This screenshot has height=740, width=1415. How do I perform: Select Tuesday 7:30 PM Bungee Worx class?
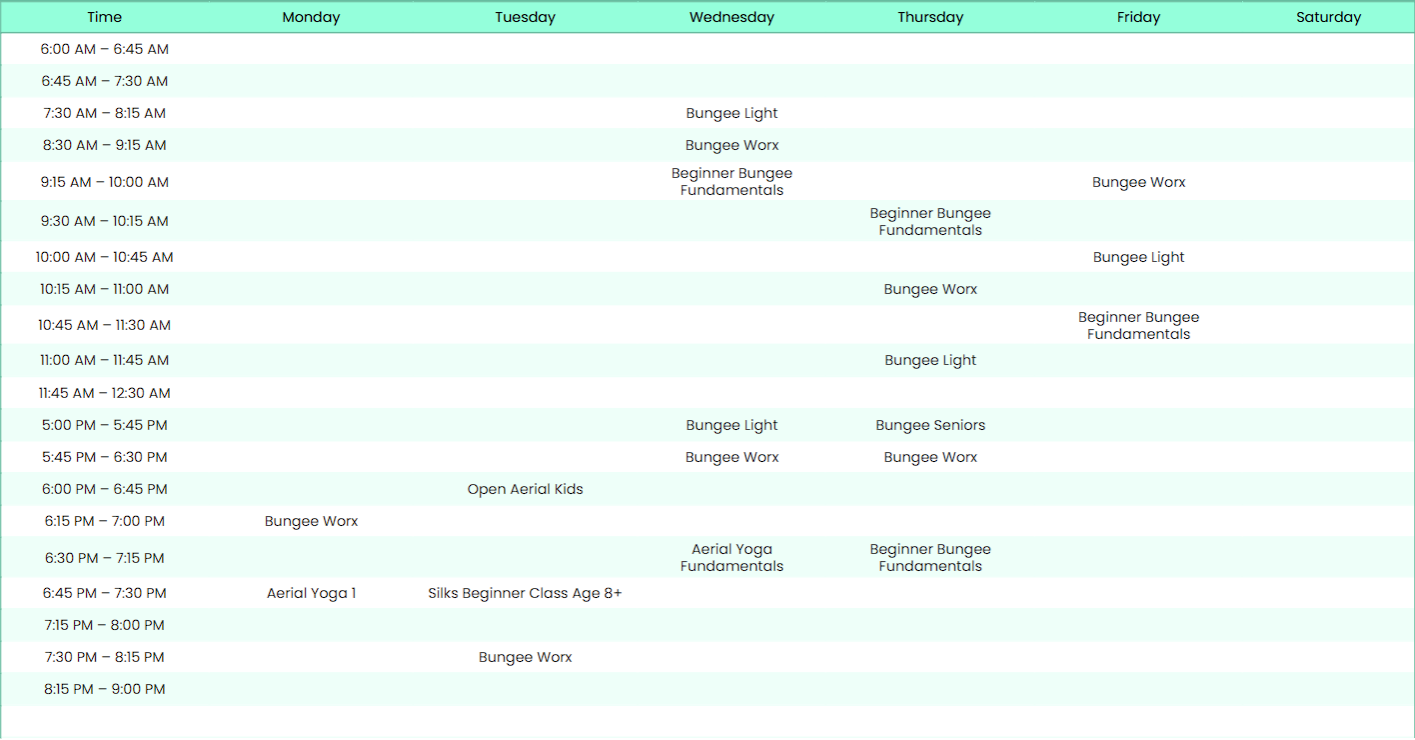click(525, 657)
